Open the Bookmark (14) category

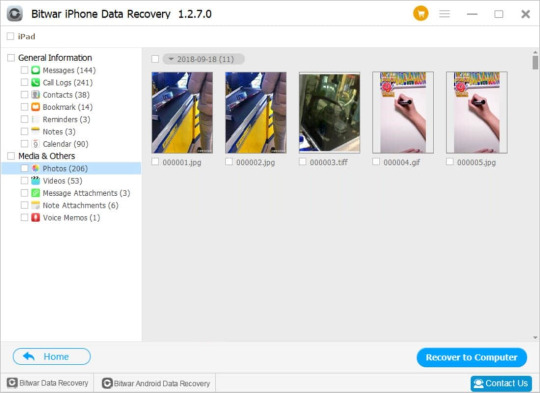coord(68,107)
